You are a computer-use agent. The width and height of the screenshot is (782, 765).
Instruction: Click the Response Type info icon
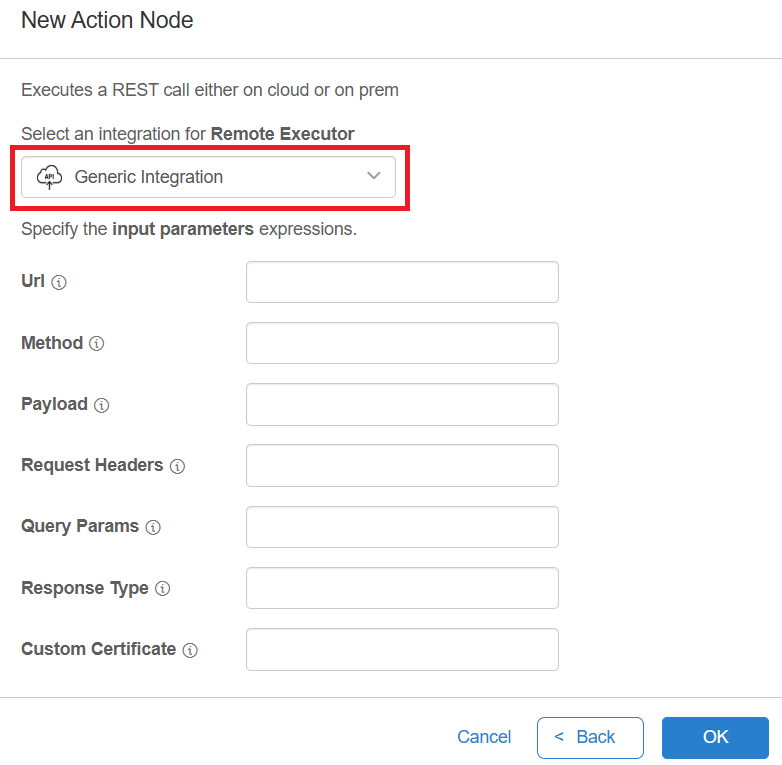[x=162, y=589]
